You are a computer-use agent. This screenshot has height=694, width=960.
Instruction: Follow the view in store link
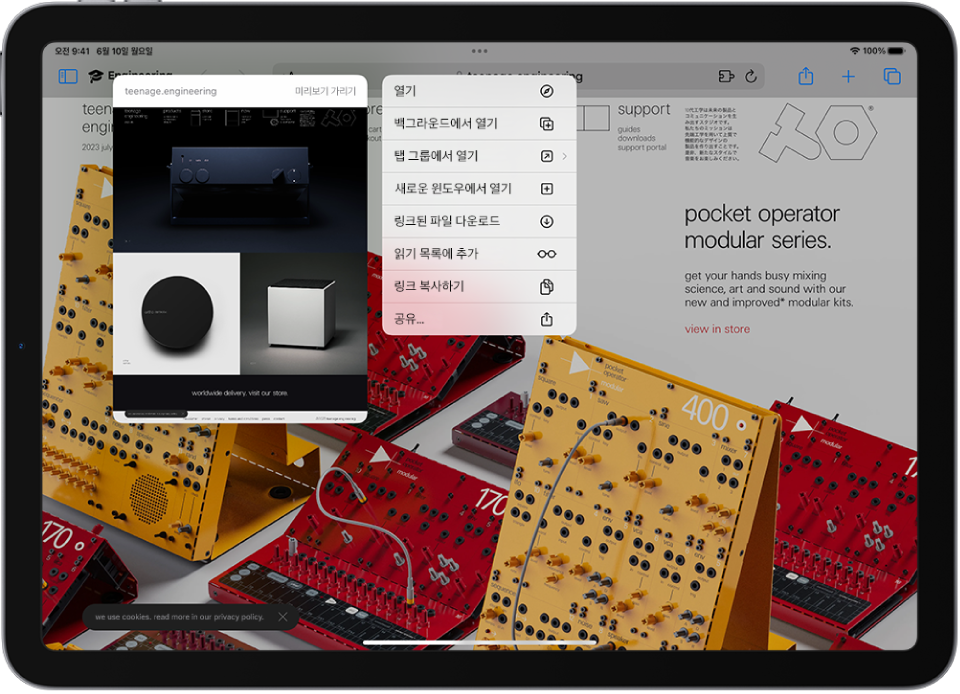coord(717,329)
